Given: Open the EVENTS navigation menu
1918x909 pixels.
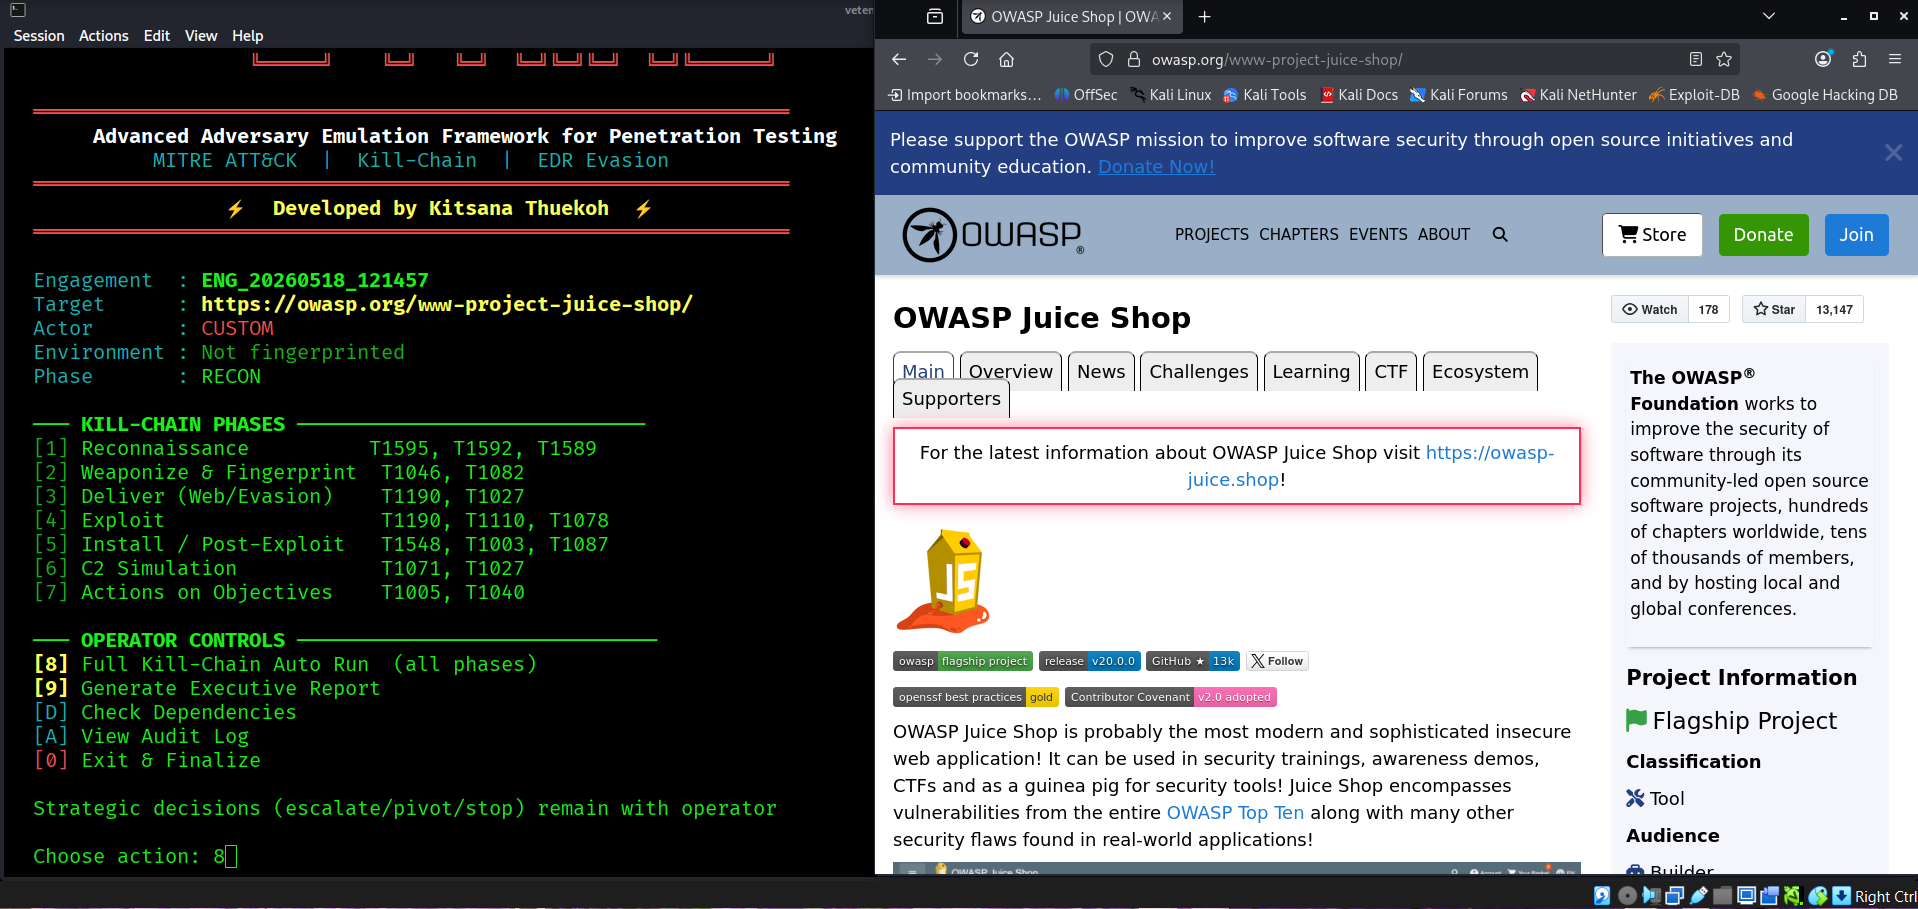Looking at the screenshot, I should [x=1378, y=235].
